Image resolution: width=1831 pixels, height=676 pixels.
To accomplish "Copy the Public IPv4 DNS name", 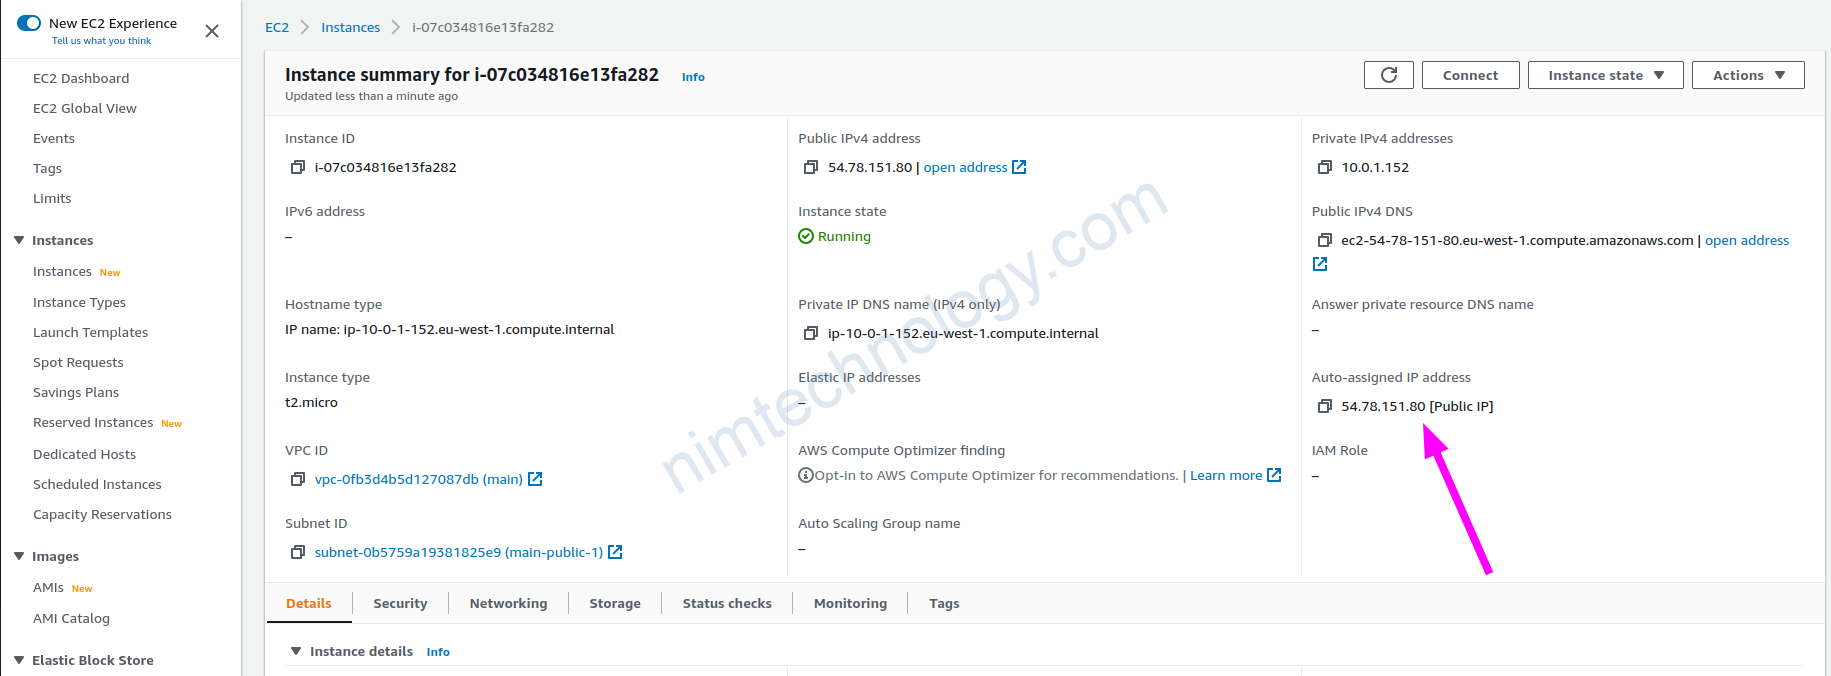I will point(1324,240).
